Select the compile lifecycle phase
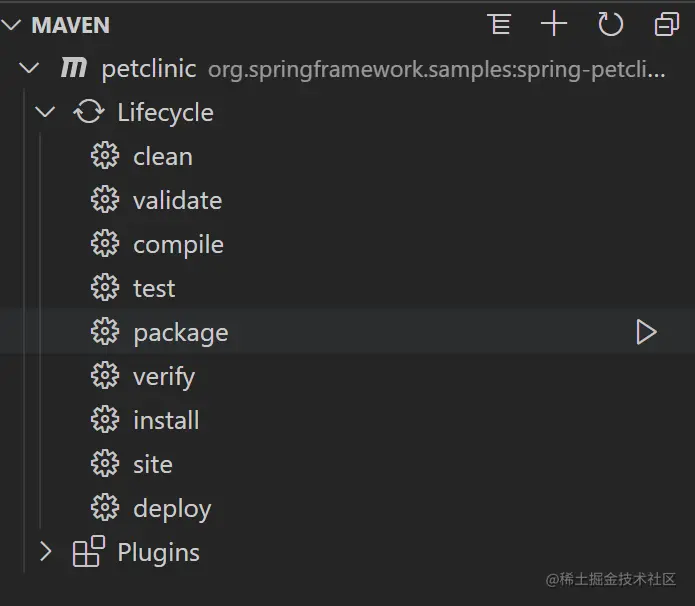The width and height of the screenshot is (695, 606). [x=179, y=246]
